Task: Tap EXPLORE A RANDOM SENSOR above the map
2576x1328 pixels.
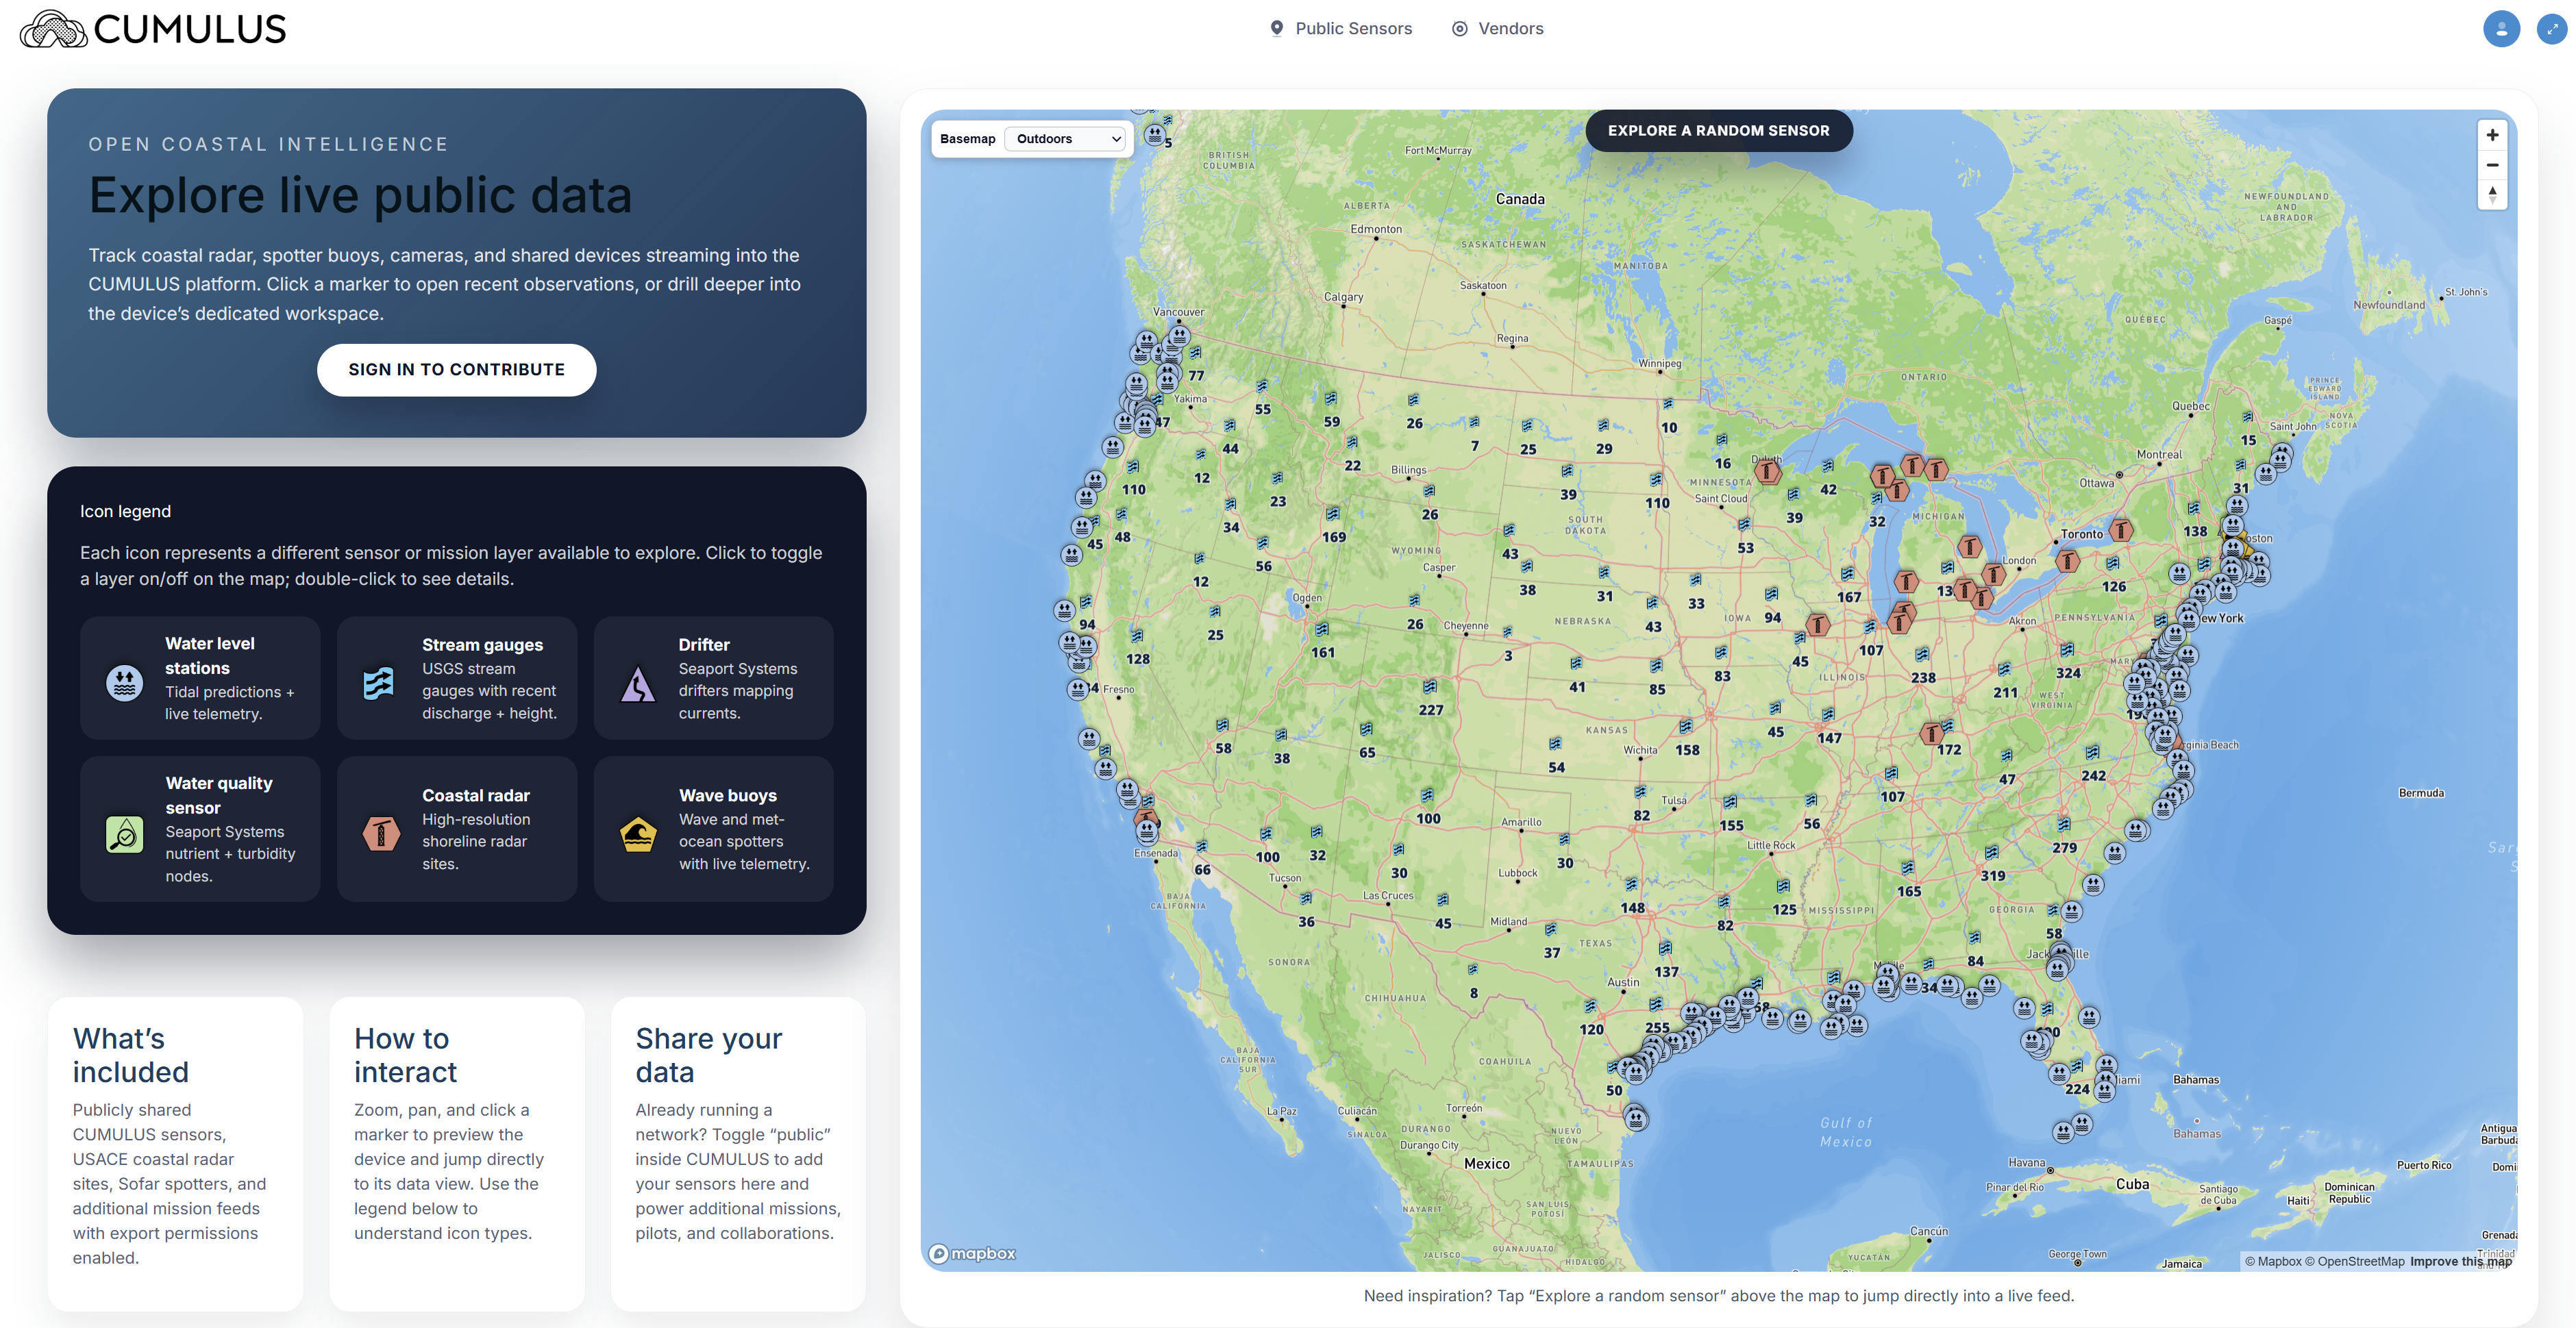Action: point(1718,130)
